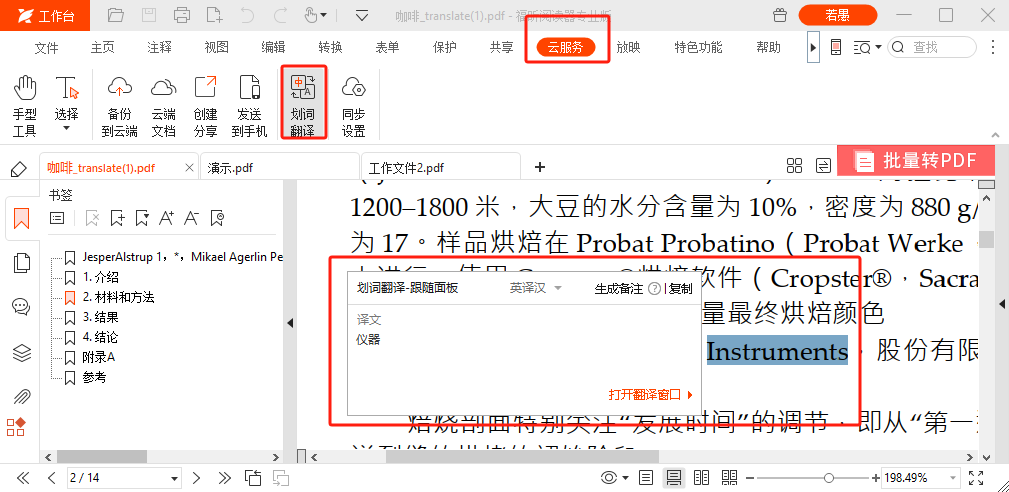This screenshot has width=1009, height=492.
Task: Open the Layers panel in sidebar
Action: click(x=22, y=352)
